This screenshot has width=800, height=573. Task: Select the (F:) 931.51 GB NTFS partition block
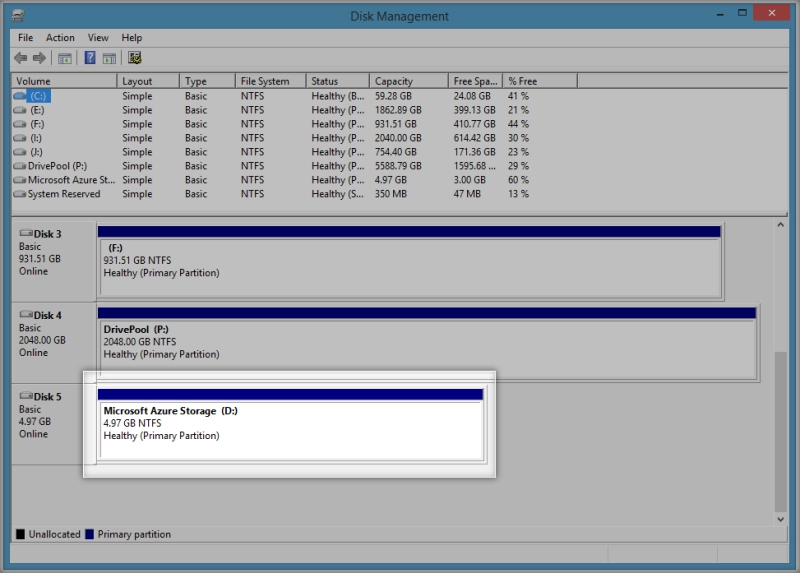point(409,262)
